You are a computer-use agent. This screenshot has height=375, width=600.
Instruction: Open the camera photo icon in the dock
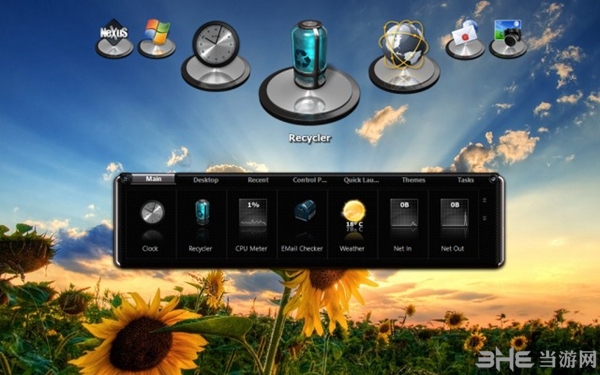tap(508, 39)
